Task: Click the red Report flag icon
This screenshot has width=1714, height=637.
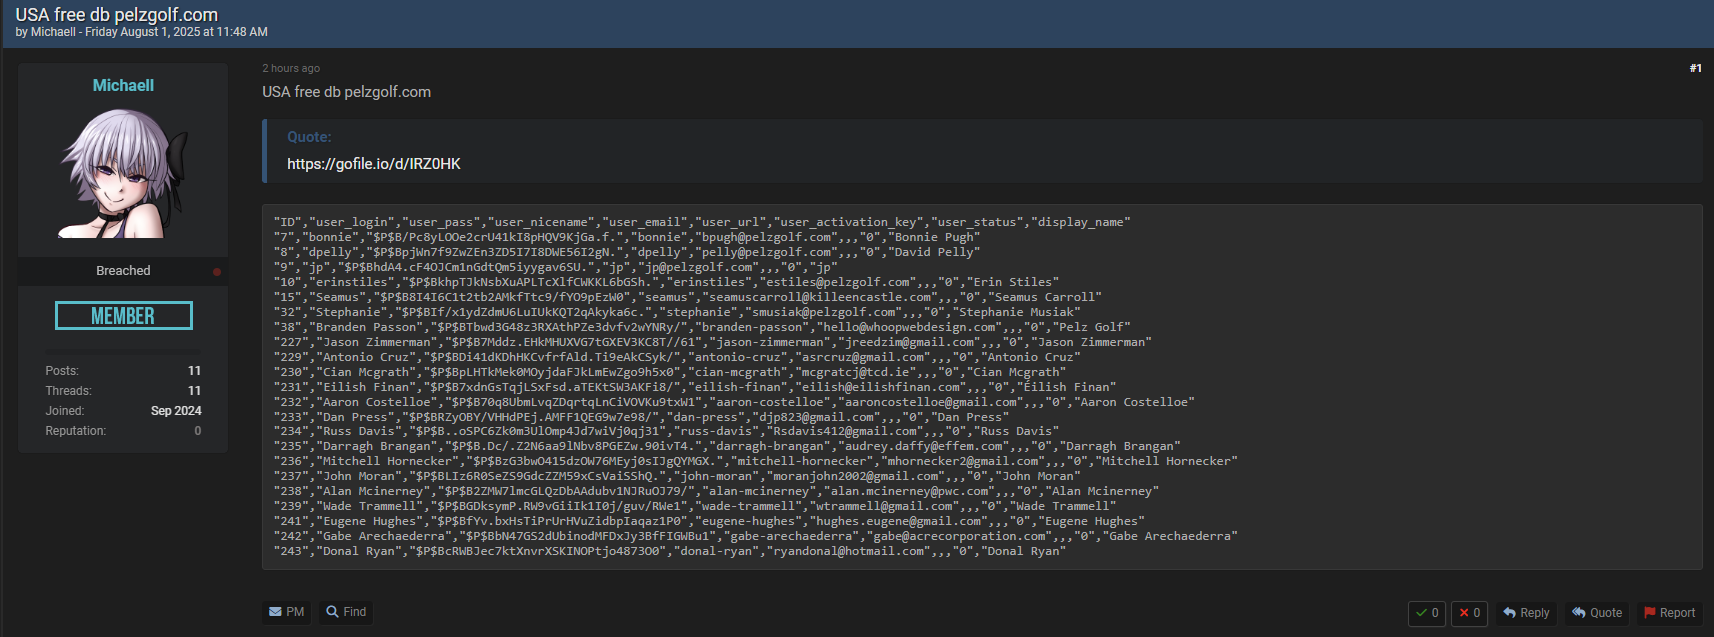Action: pyautogui.click(x=1650, y=613)
